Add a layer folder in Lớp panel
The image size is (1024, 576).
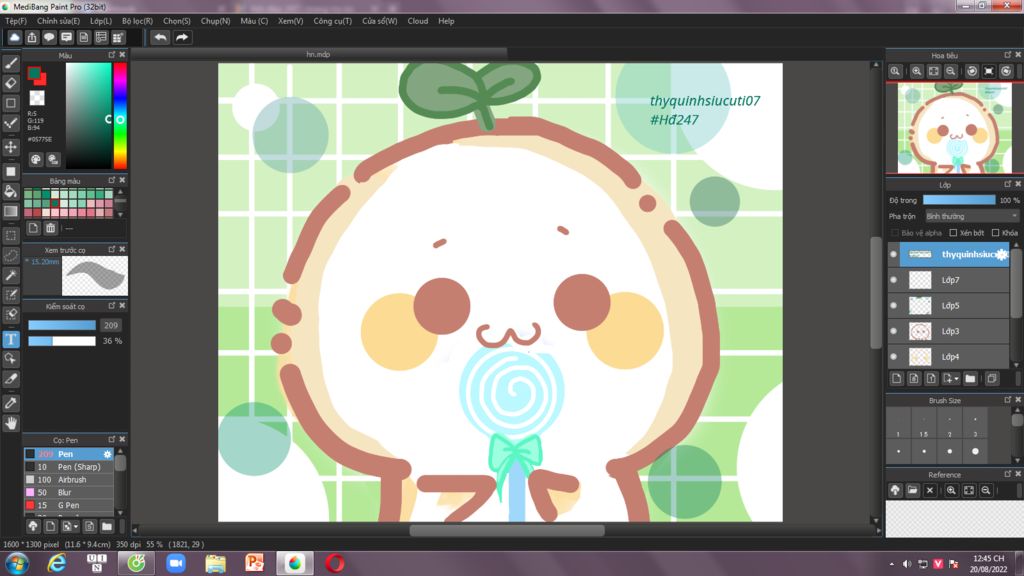coord(970,378)
